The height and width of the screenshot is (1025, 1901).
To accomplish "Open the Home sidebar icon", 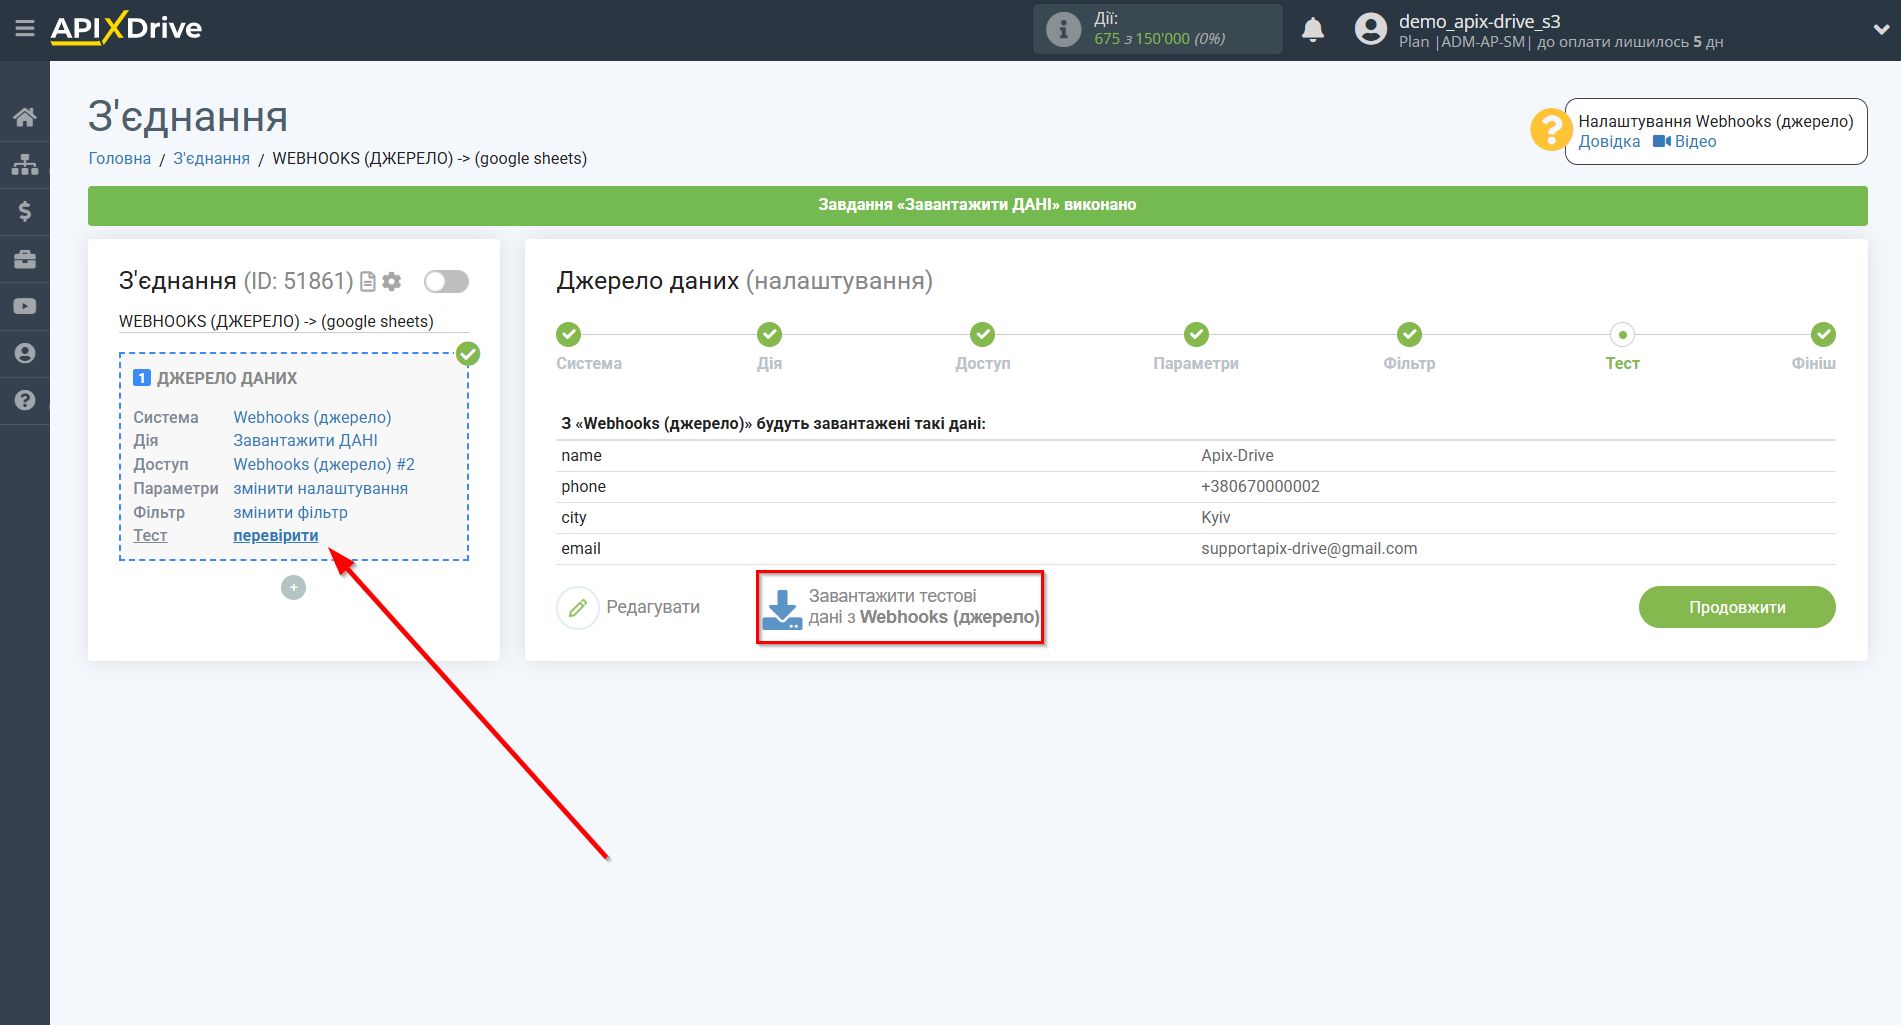I will click(x=25, y=117).
